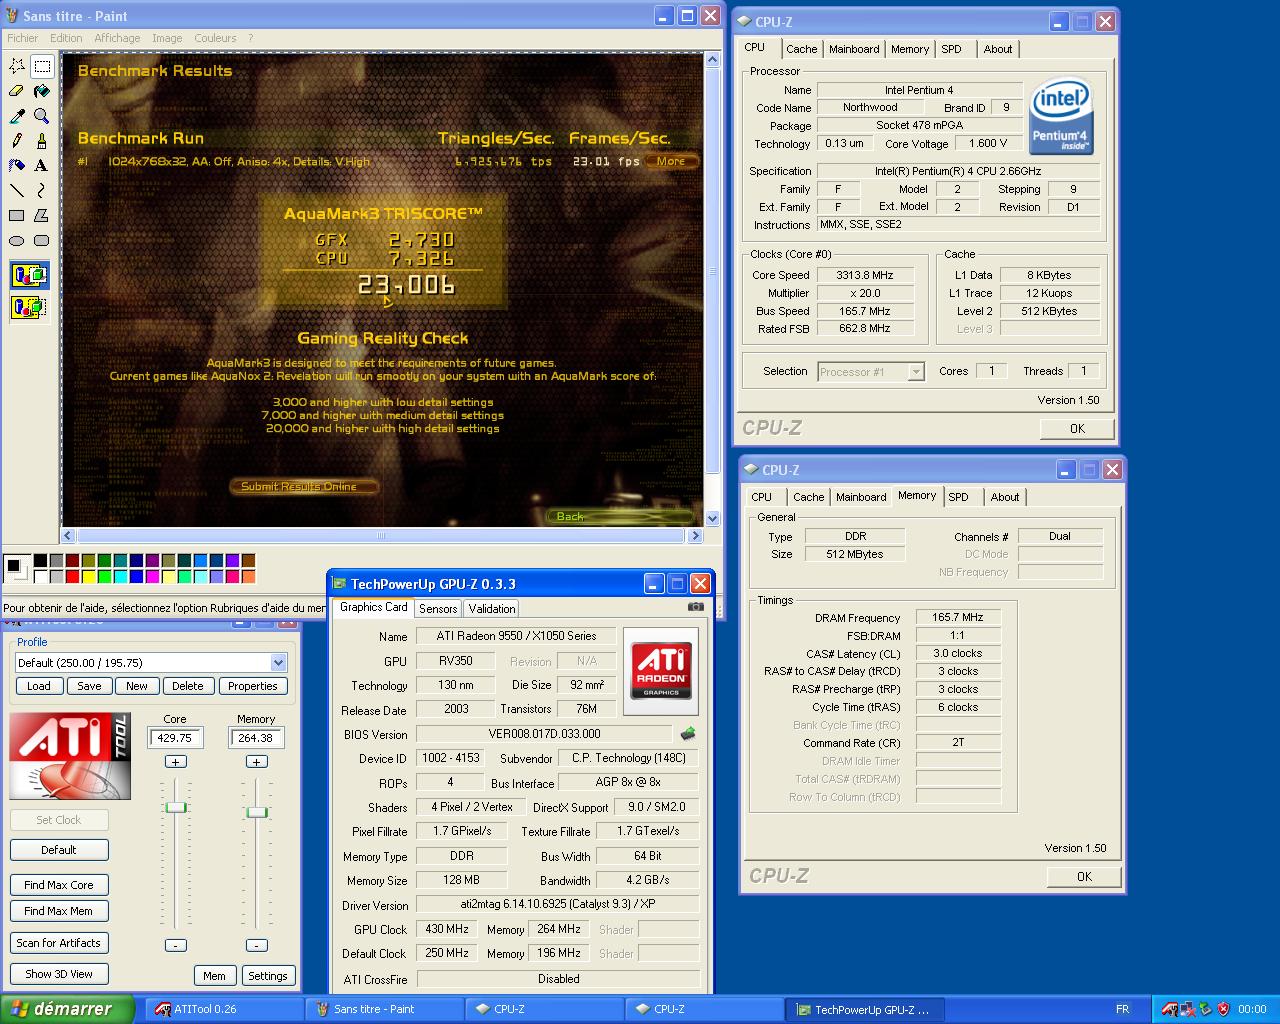Open the ATITool Settings button
The width and height of the screenshot is (1280, 1024).
(x=268, y=976)
